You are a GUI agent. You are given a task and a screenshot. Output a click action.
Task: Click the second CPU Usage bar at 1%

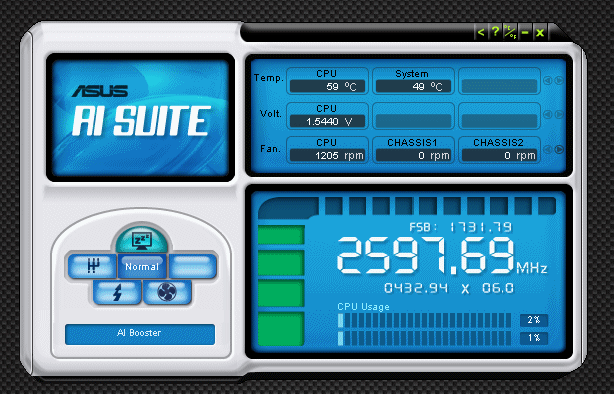[424, 338]
